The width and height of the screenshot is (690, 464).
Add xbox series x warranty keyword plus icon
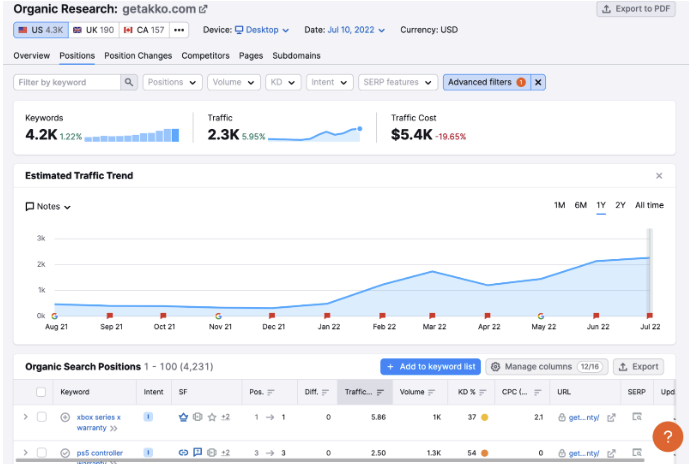(65, 417)
